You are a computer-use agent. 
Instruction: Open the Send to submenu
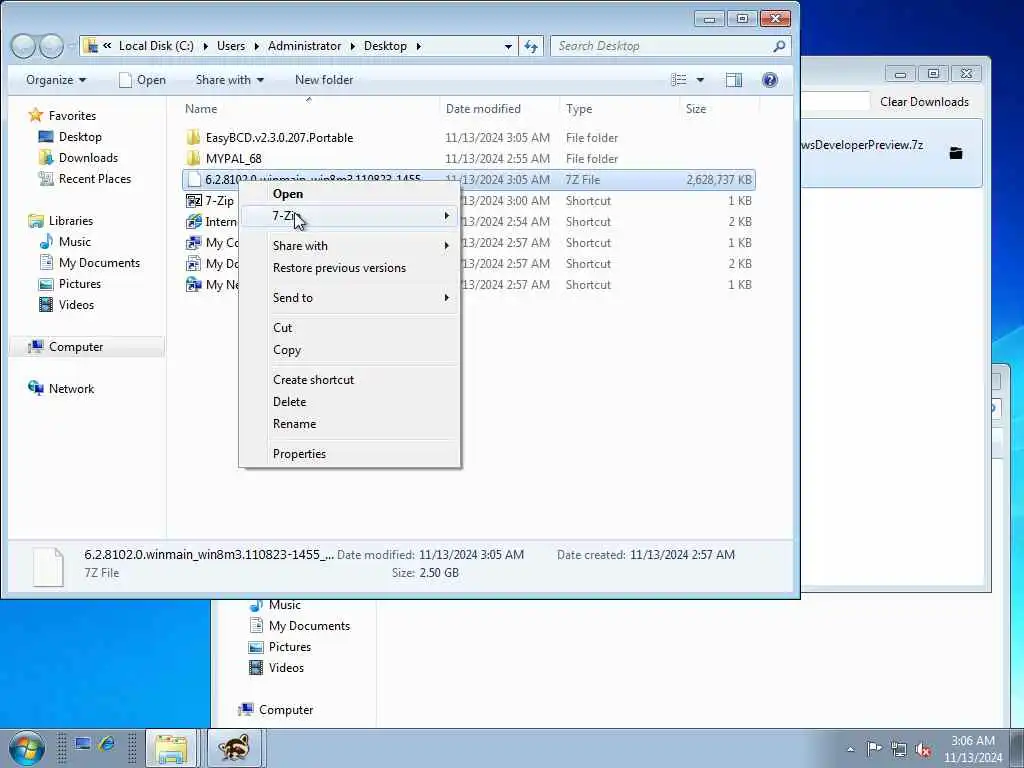pyautogui.click(x=351, y=298)
